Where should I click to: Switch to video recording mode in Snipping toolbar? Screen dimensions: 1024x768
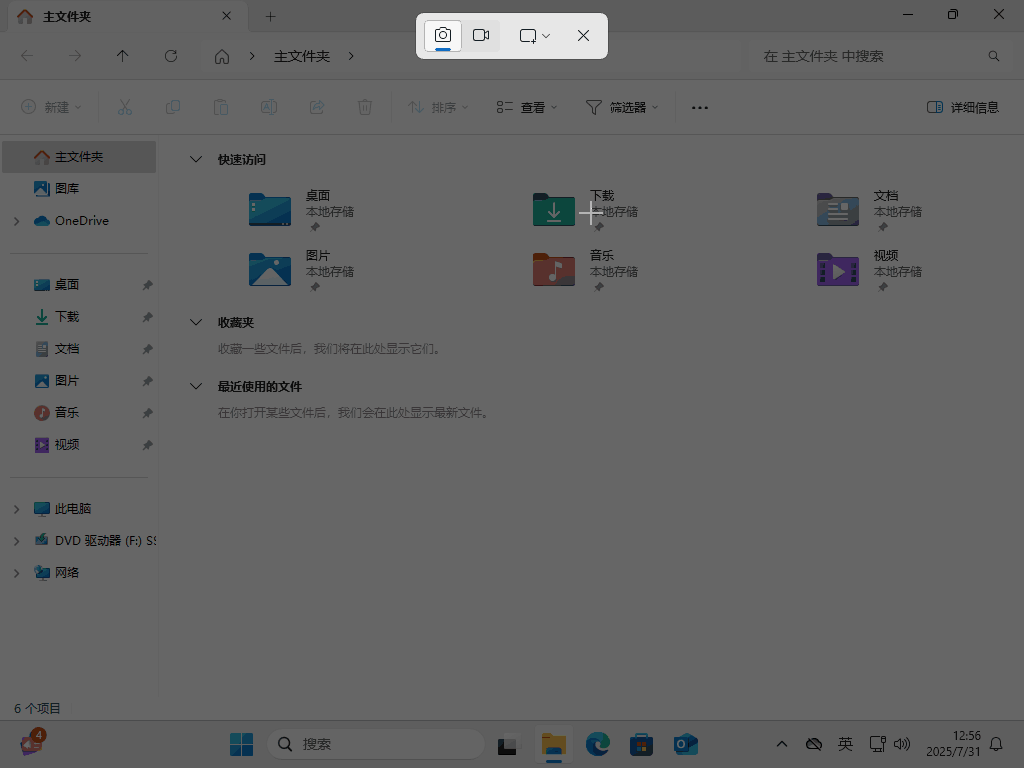(x=481, y=35)
